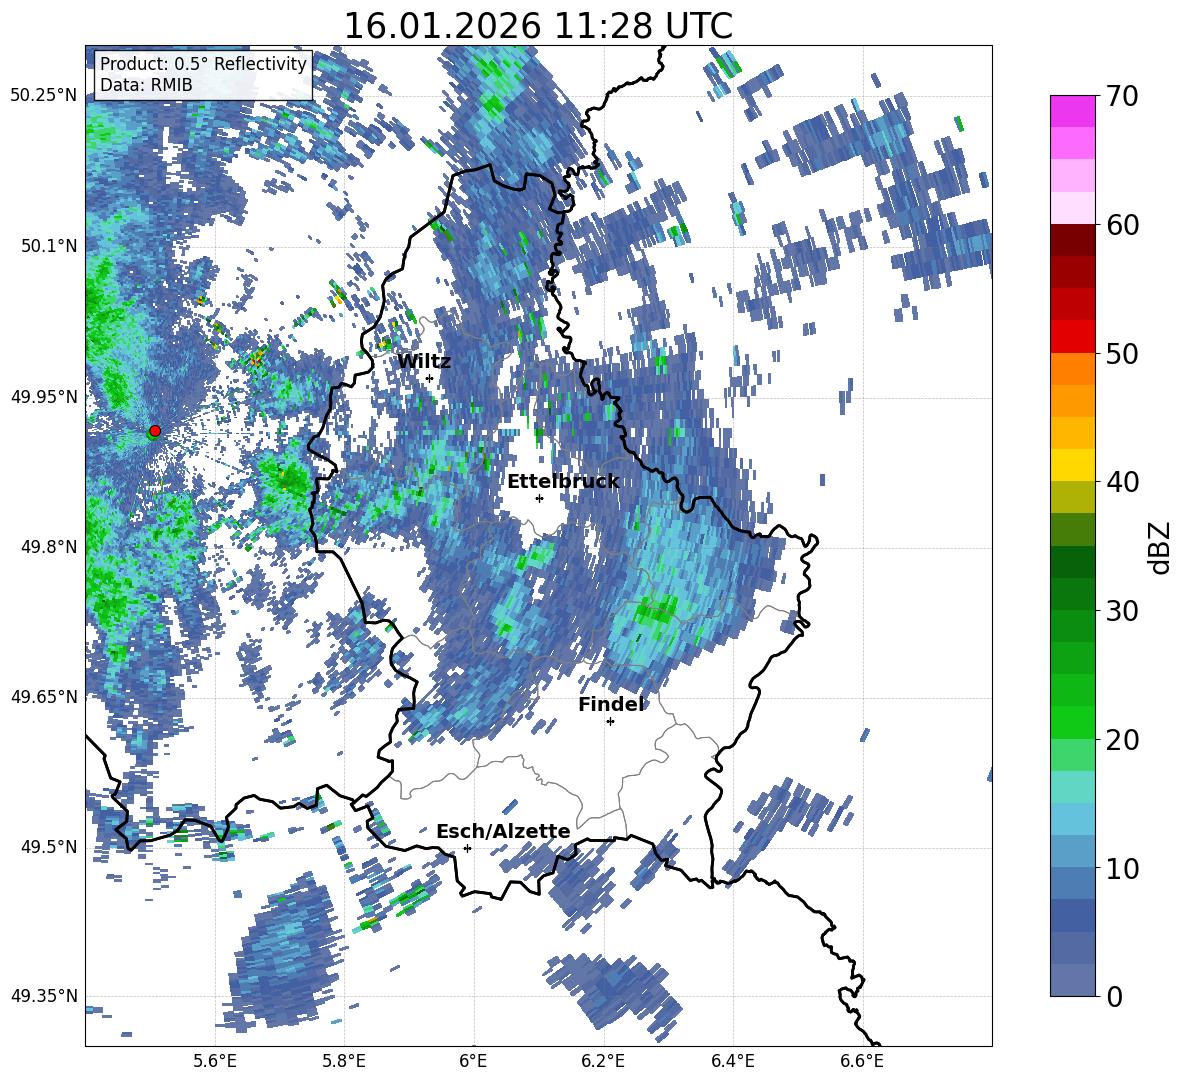Click the colorbar tick value 50

(1122, 353)
